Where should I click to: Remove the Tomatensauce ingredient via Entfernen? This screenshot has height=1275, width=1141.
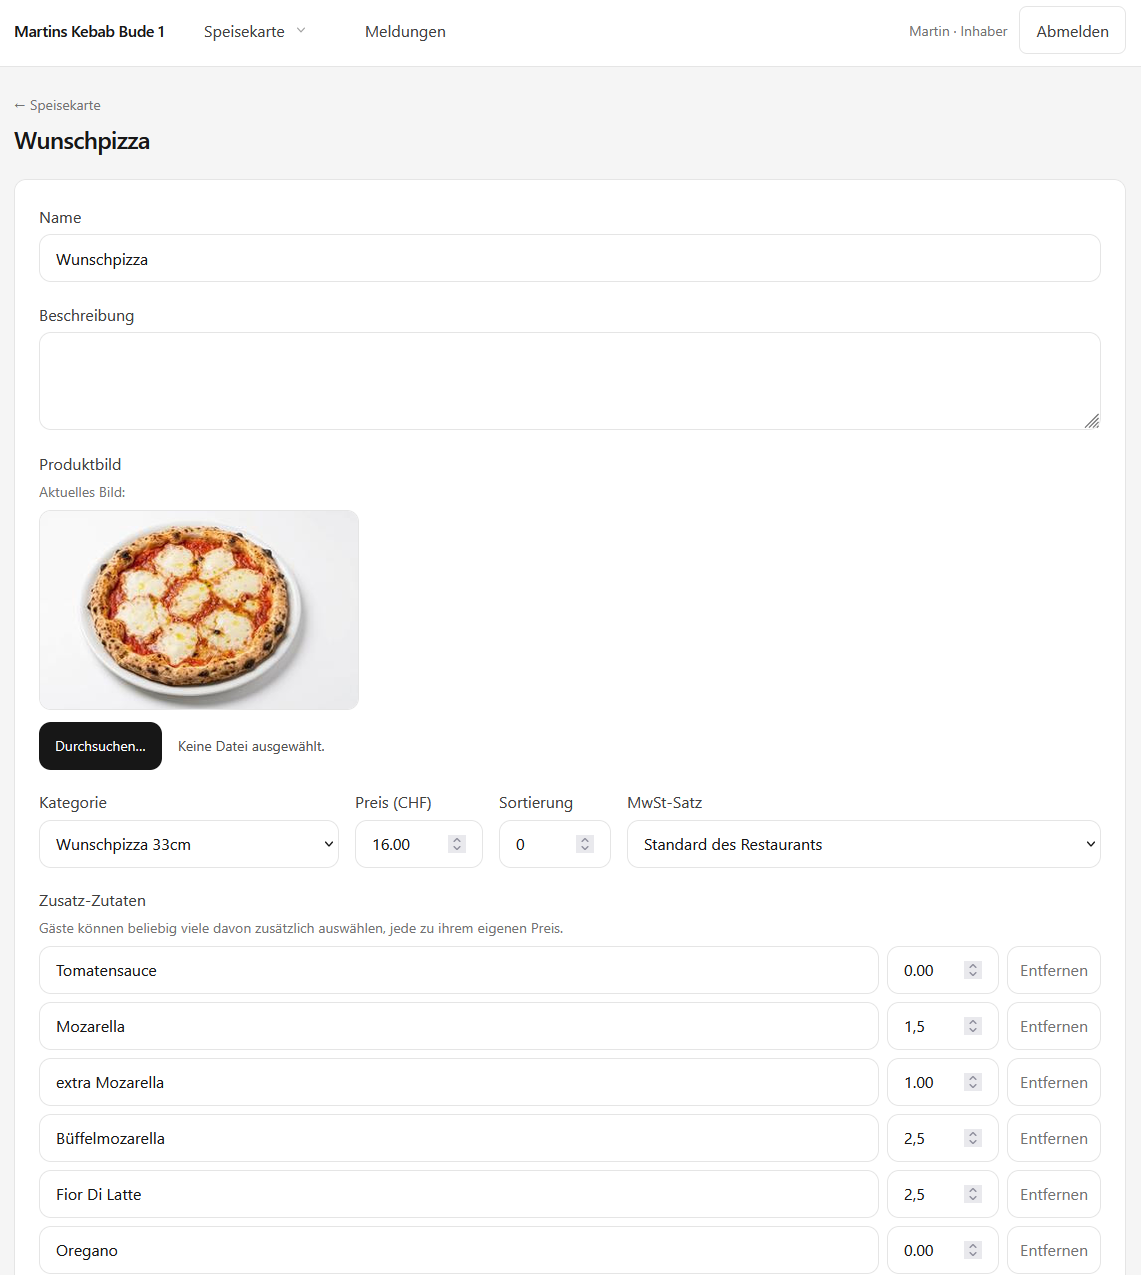pos(1054,970)
